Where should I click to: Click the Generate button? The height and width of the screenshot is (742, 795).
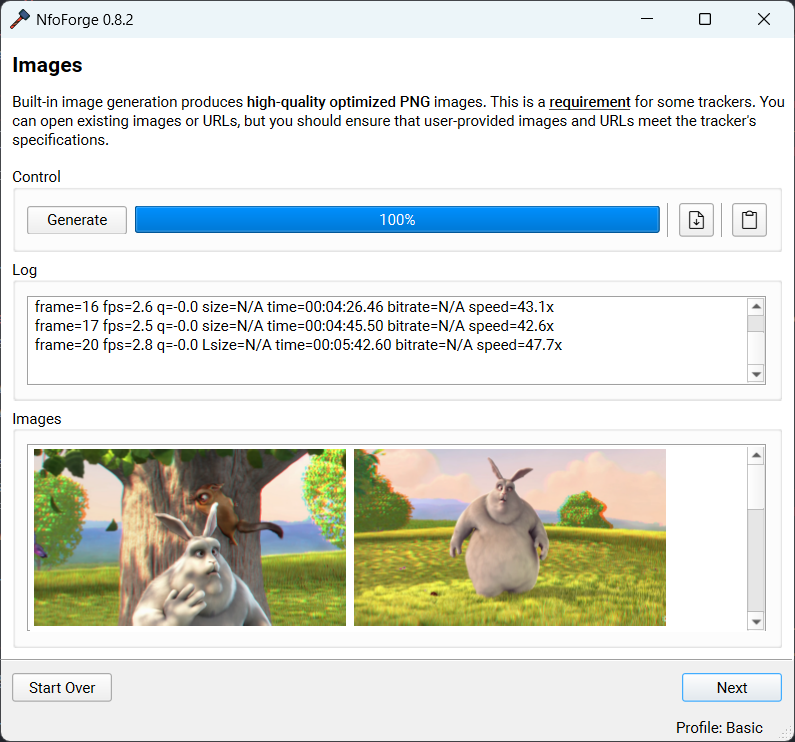(77, 220)
